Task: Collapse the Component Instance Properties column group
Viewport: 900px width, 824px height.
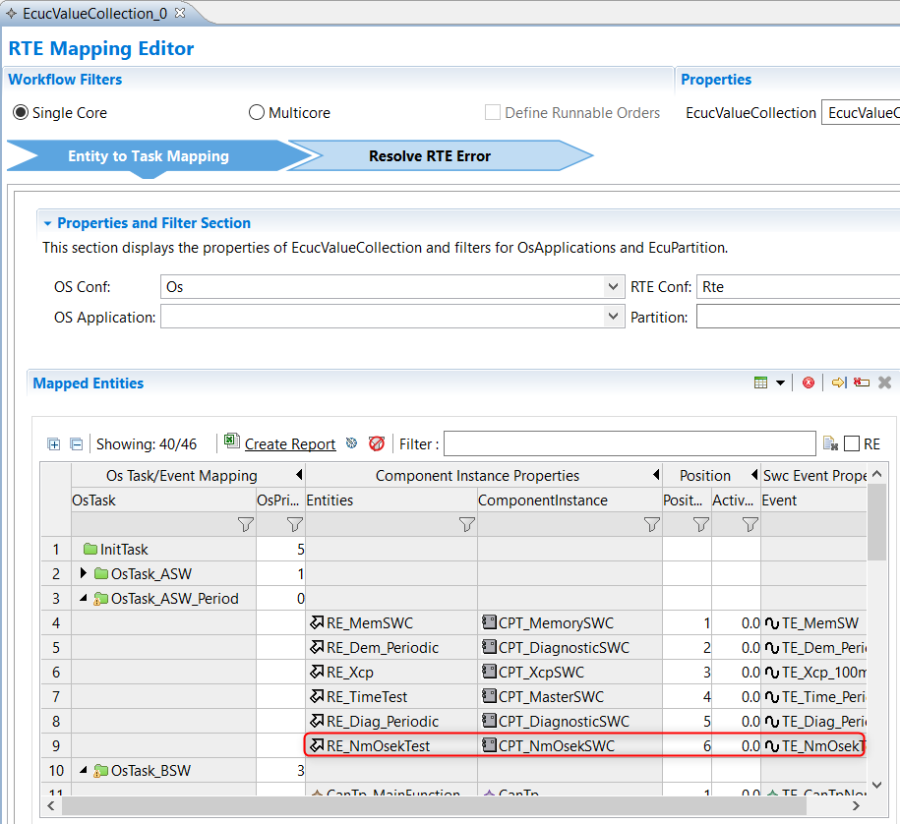Action: pos(656,475)
